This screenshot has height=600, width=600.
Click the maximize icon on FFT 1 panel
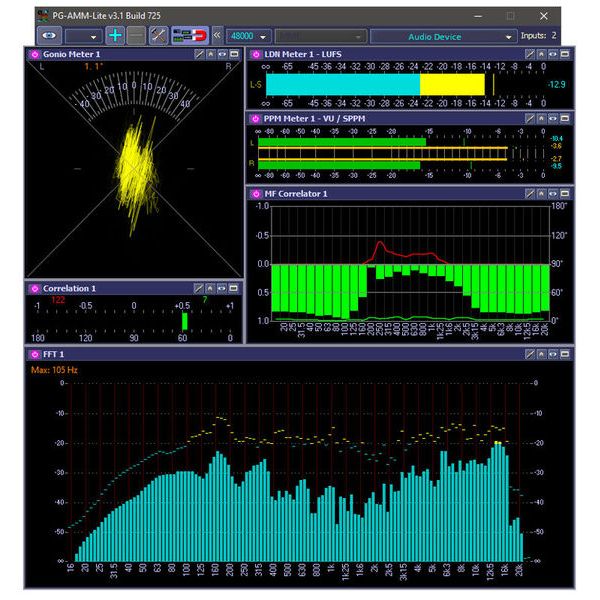point(565,354)
